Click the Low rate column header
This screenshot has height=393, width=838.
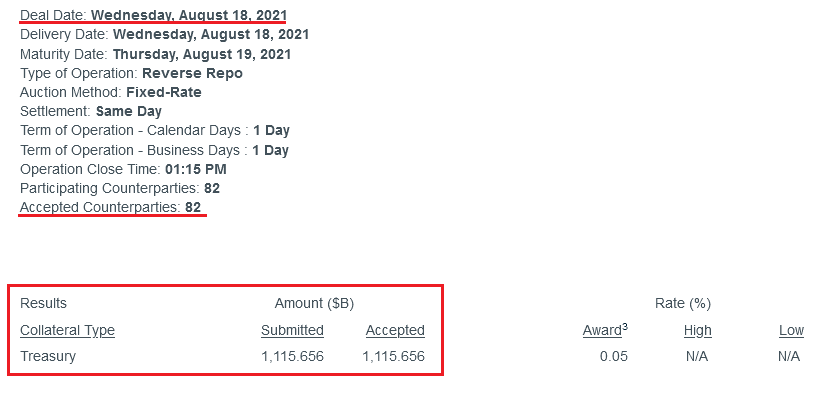(x=792, y=330)
